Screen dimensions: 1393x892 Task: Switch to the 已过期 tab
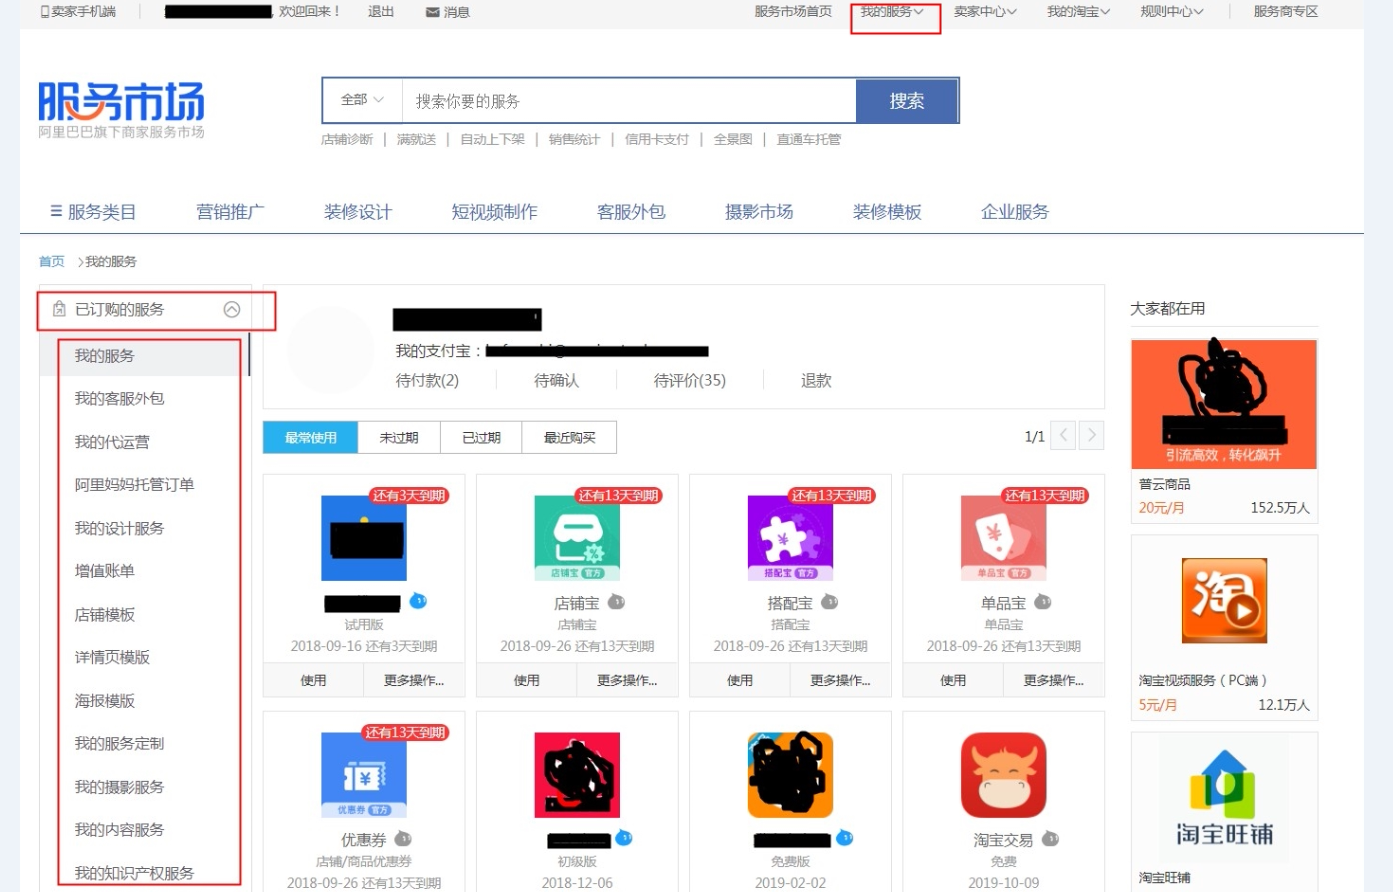481,437
